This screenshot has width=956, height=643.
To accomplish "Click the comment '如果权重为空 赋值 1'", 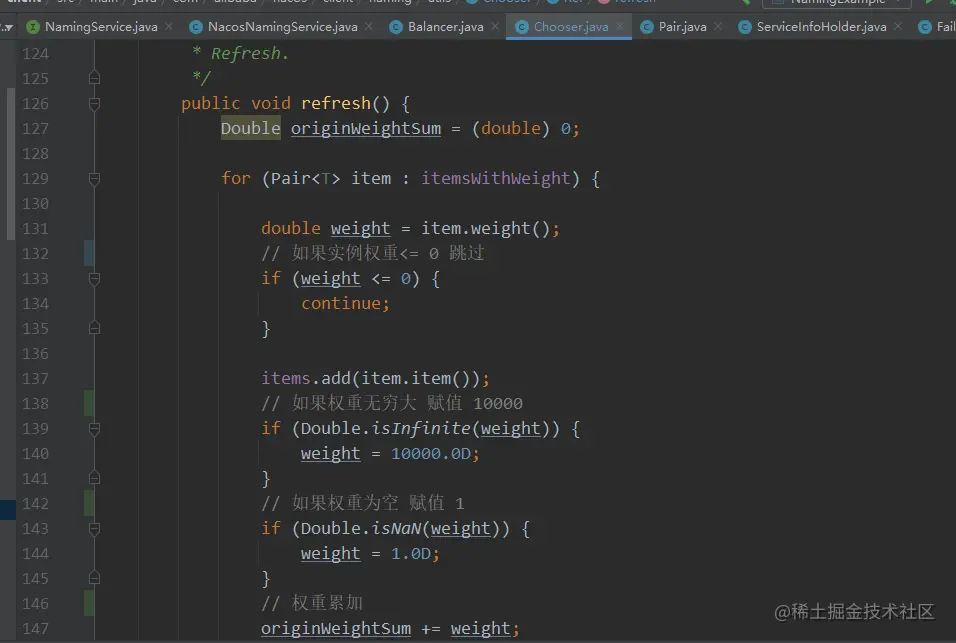I will pos(363,503).
